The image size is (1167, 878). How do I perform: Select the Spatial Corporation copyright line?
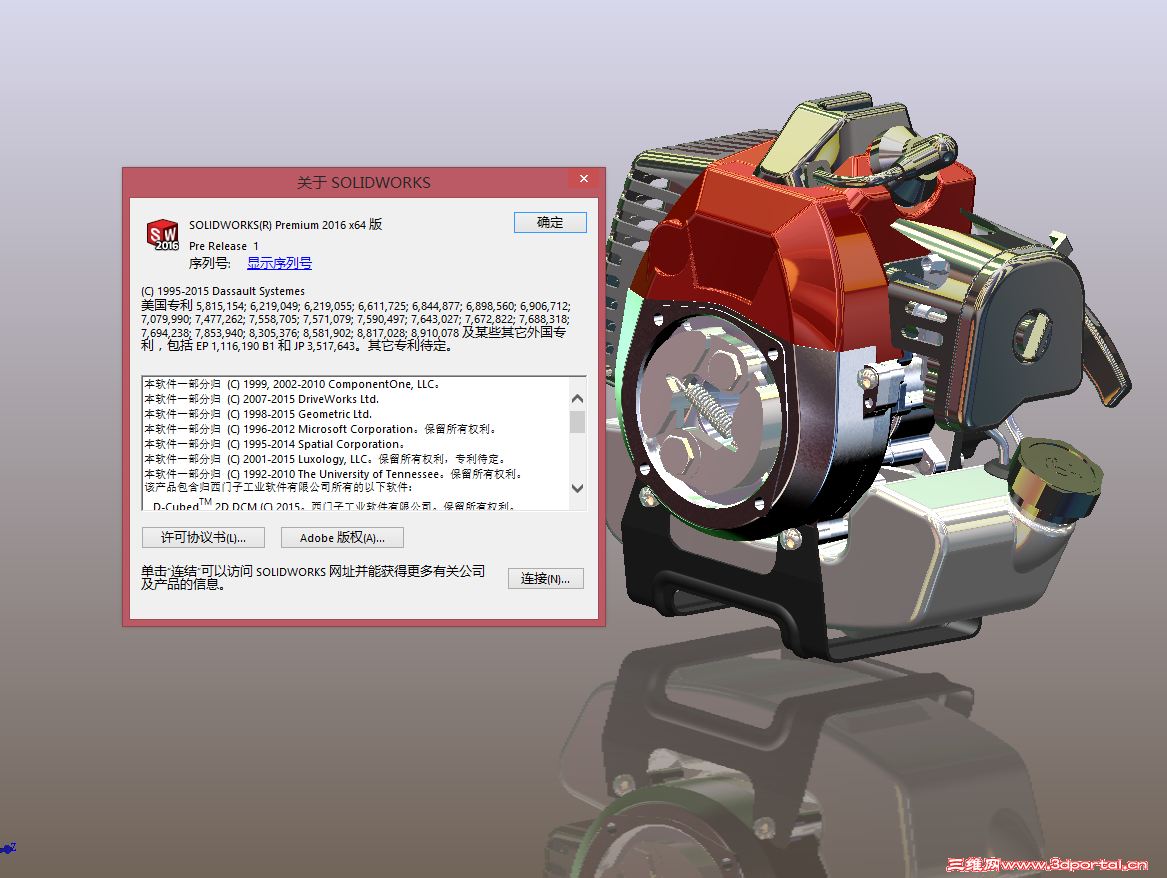[x=275, y=444]
